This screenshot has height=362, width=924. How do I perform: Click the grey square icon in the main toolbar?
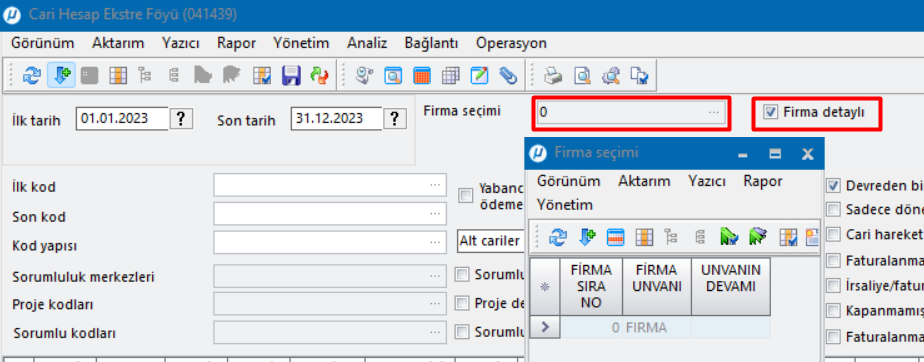click(x=90, y=75)
